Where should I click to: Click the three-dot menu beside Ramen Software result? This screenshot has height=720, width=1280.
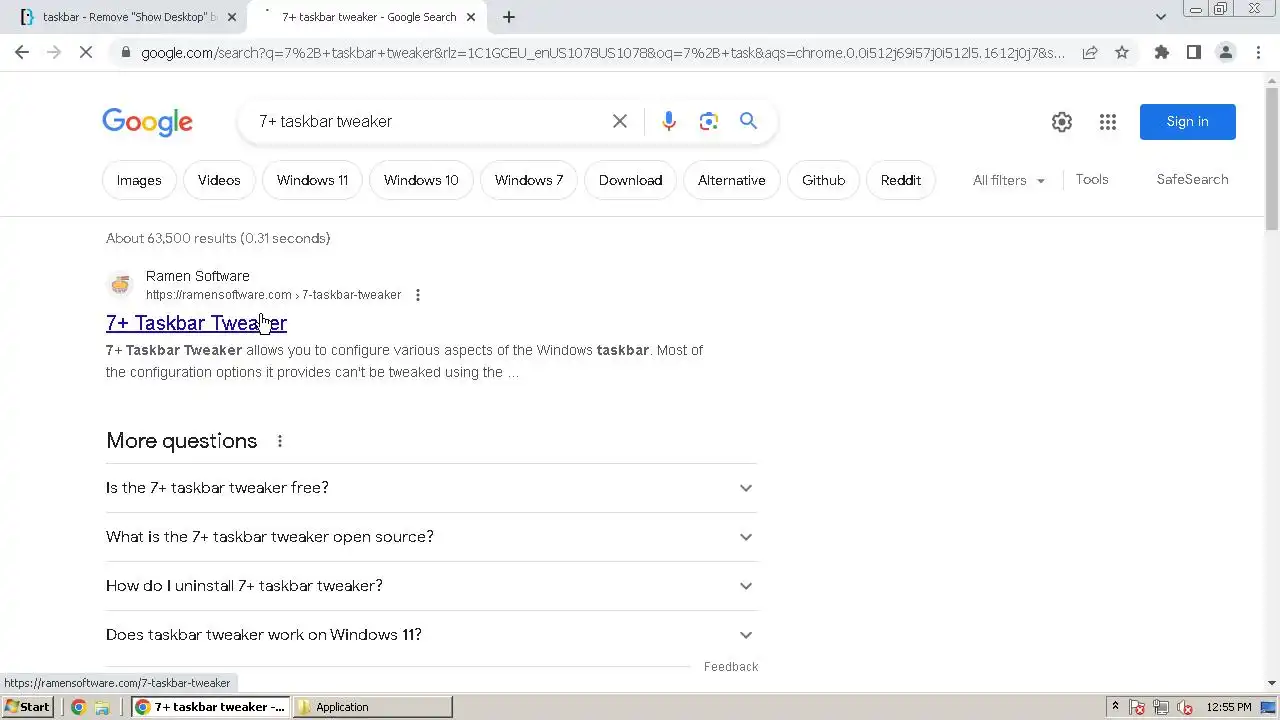point(418,295)
